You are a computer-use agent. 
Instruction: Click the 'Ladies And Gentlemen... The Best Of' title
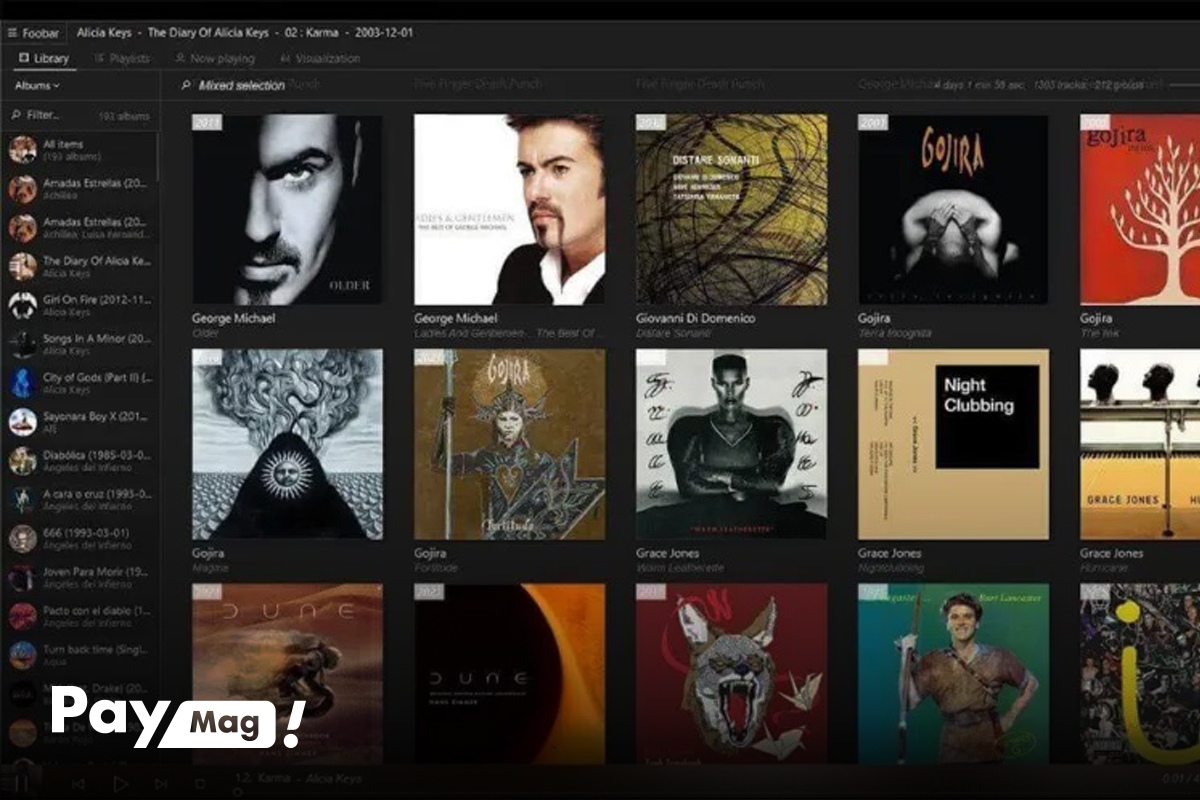[510, 333]
